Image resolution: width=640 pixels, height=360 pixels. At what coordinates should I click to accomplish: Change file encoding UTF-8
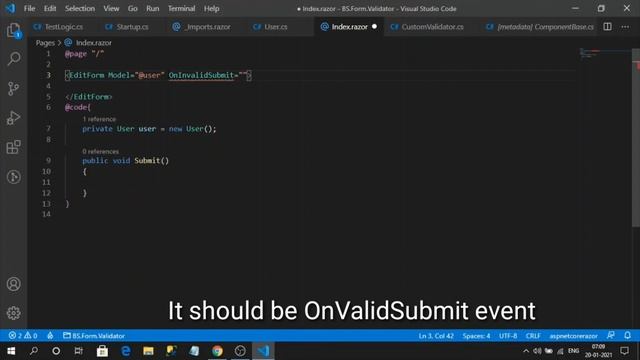tap(508, 336)
